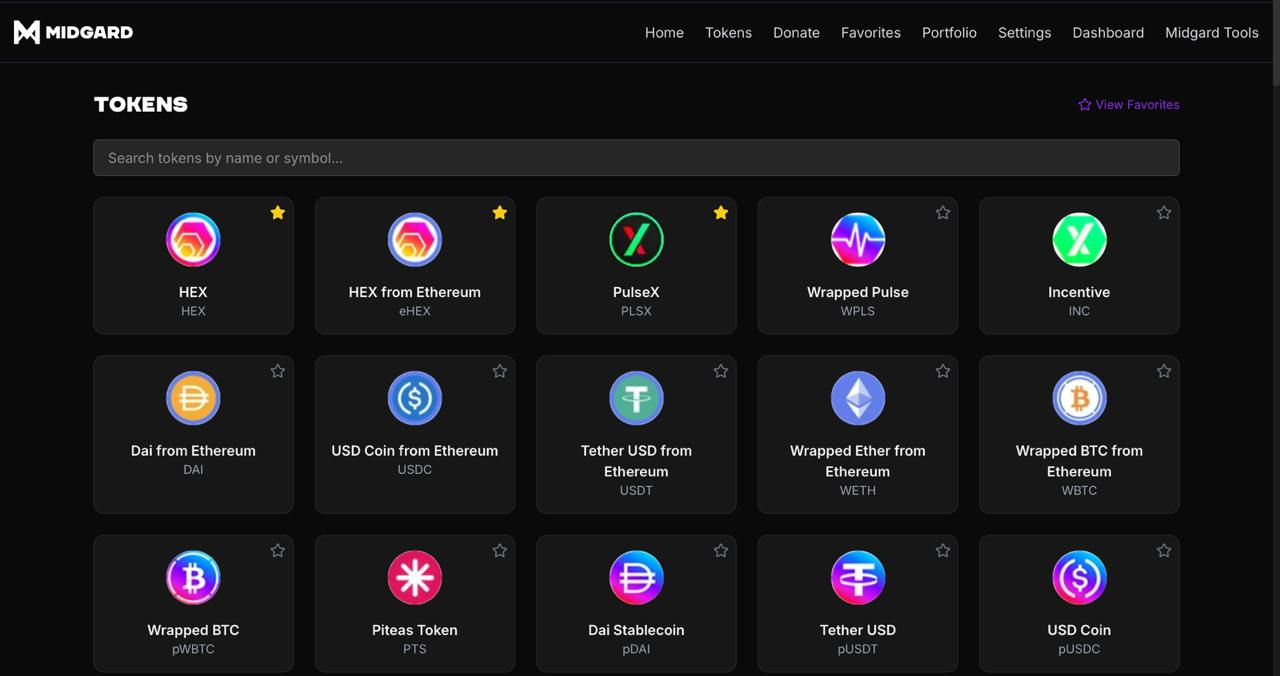Go to the Home page
The height and width of the screenshot is (676, 1280).
point(664,33)
